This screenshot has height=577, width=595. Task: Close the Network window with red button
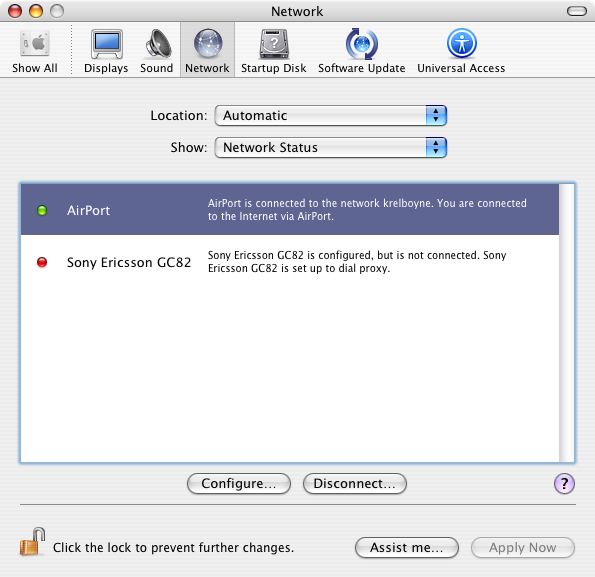coord(15,11)
